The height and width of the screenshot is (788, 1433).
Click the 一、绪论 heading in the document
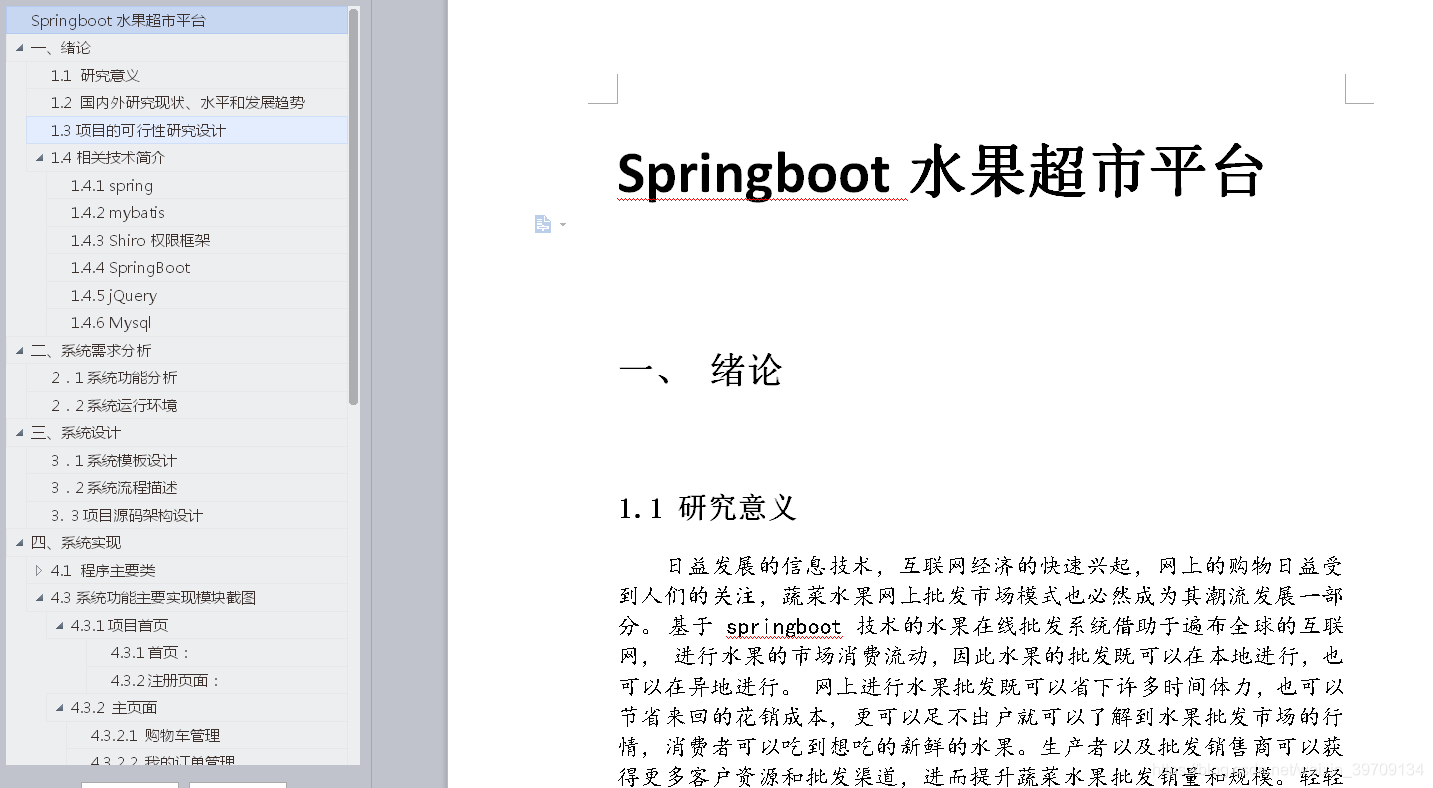click(x=700, y=371)
